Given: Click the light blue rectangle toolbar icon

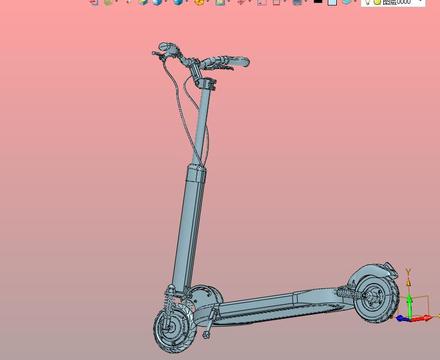Looking at the screenshot, I should coord(332,2).
